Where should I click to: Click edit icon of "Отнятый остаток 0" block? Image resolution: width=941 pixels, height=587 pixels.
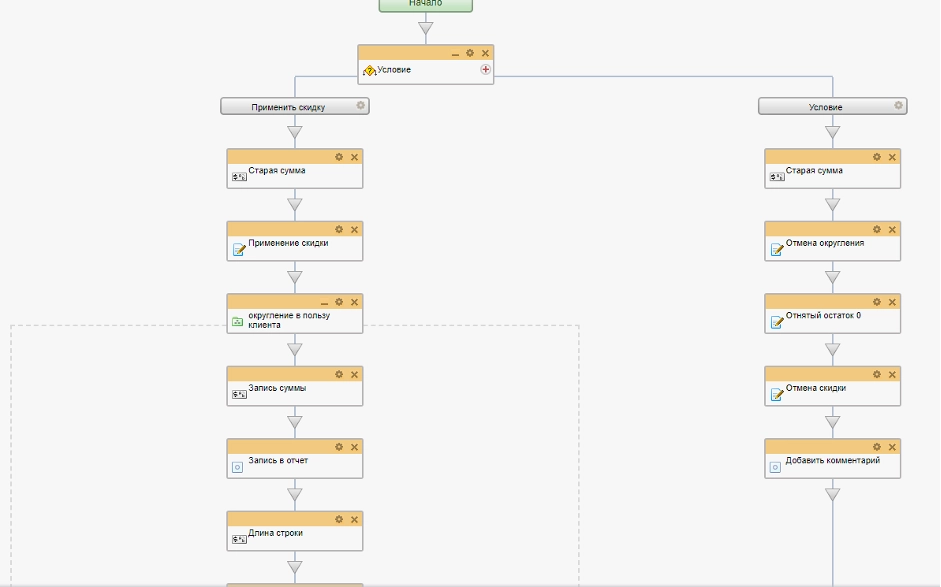776,322
